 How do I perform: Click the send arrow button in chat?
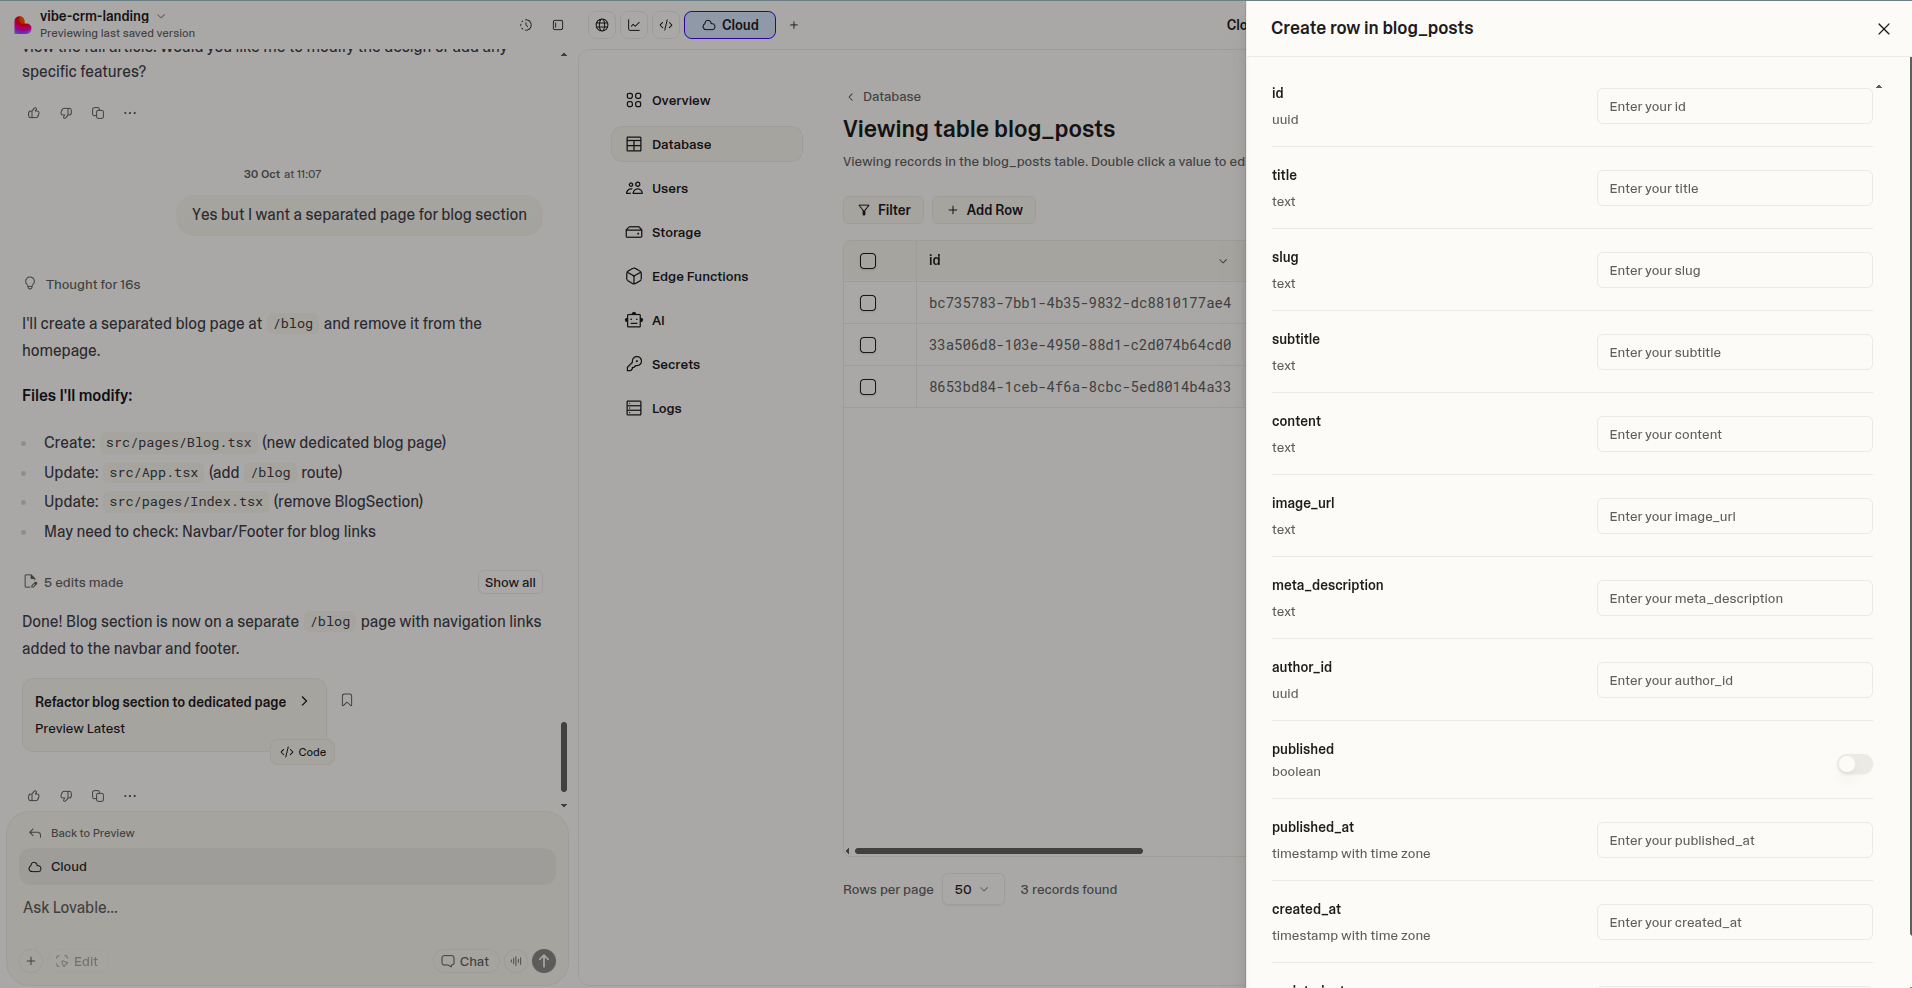coord(544,961)
